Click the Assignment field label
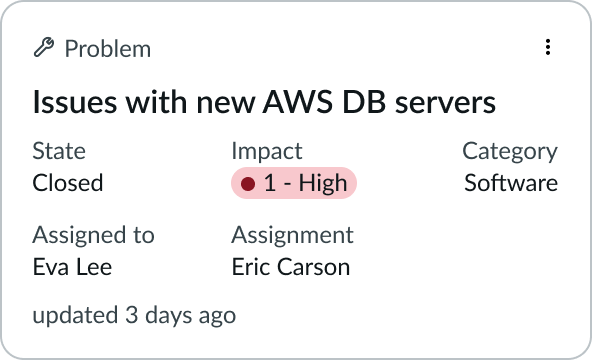This screenshot has width=592, height=360. [292, 235]
